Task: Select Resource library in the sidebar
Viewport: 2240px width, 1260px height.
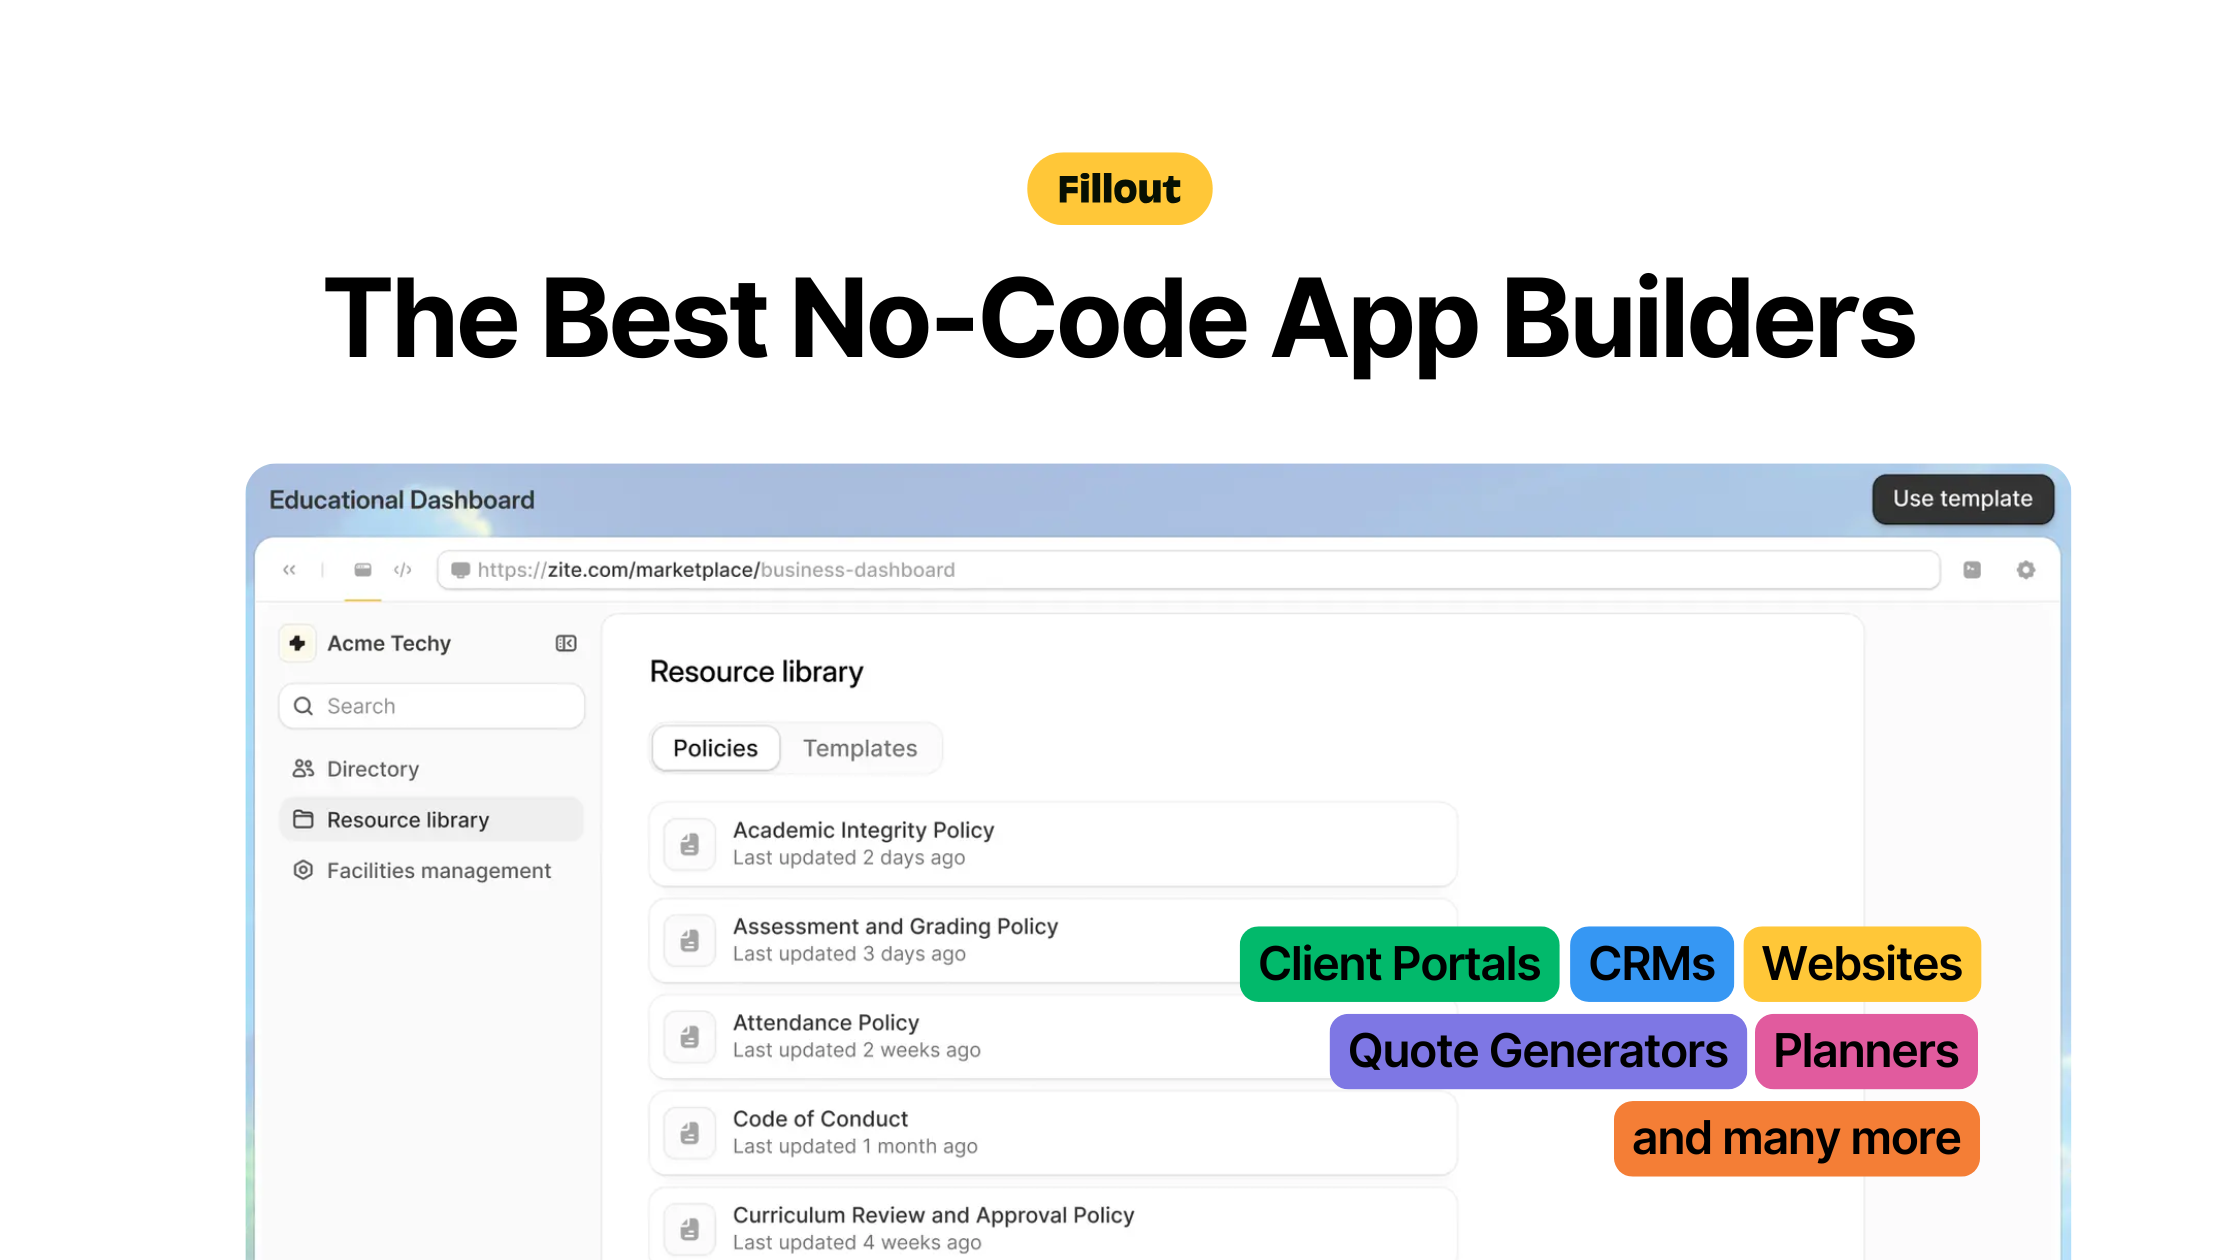Action: (x=431, y=819)
